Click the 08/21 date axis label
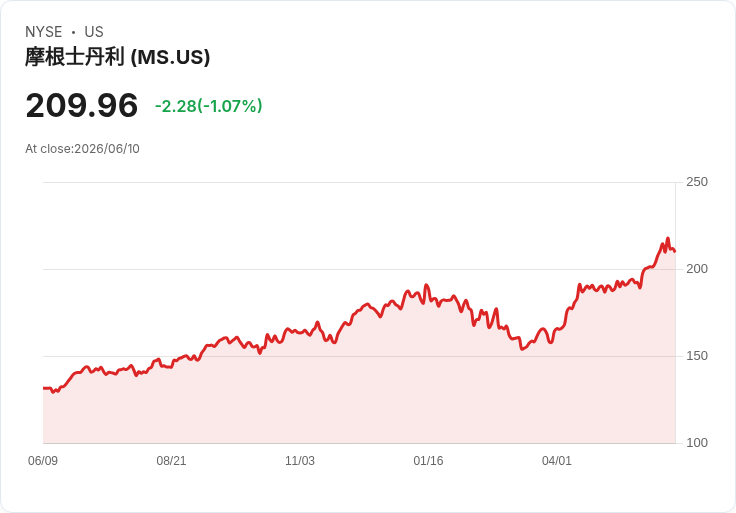The image size is (736, 513). click(171, 461)
